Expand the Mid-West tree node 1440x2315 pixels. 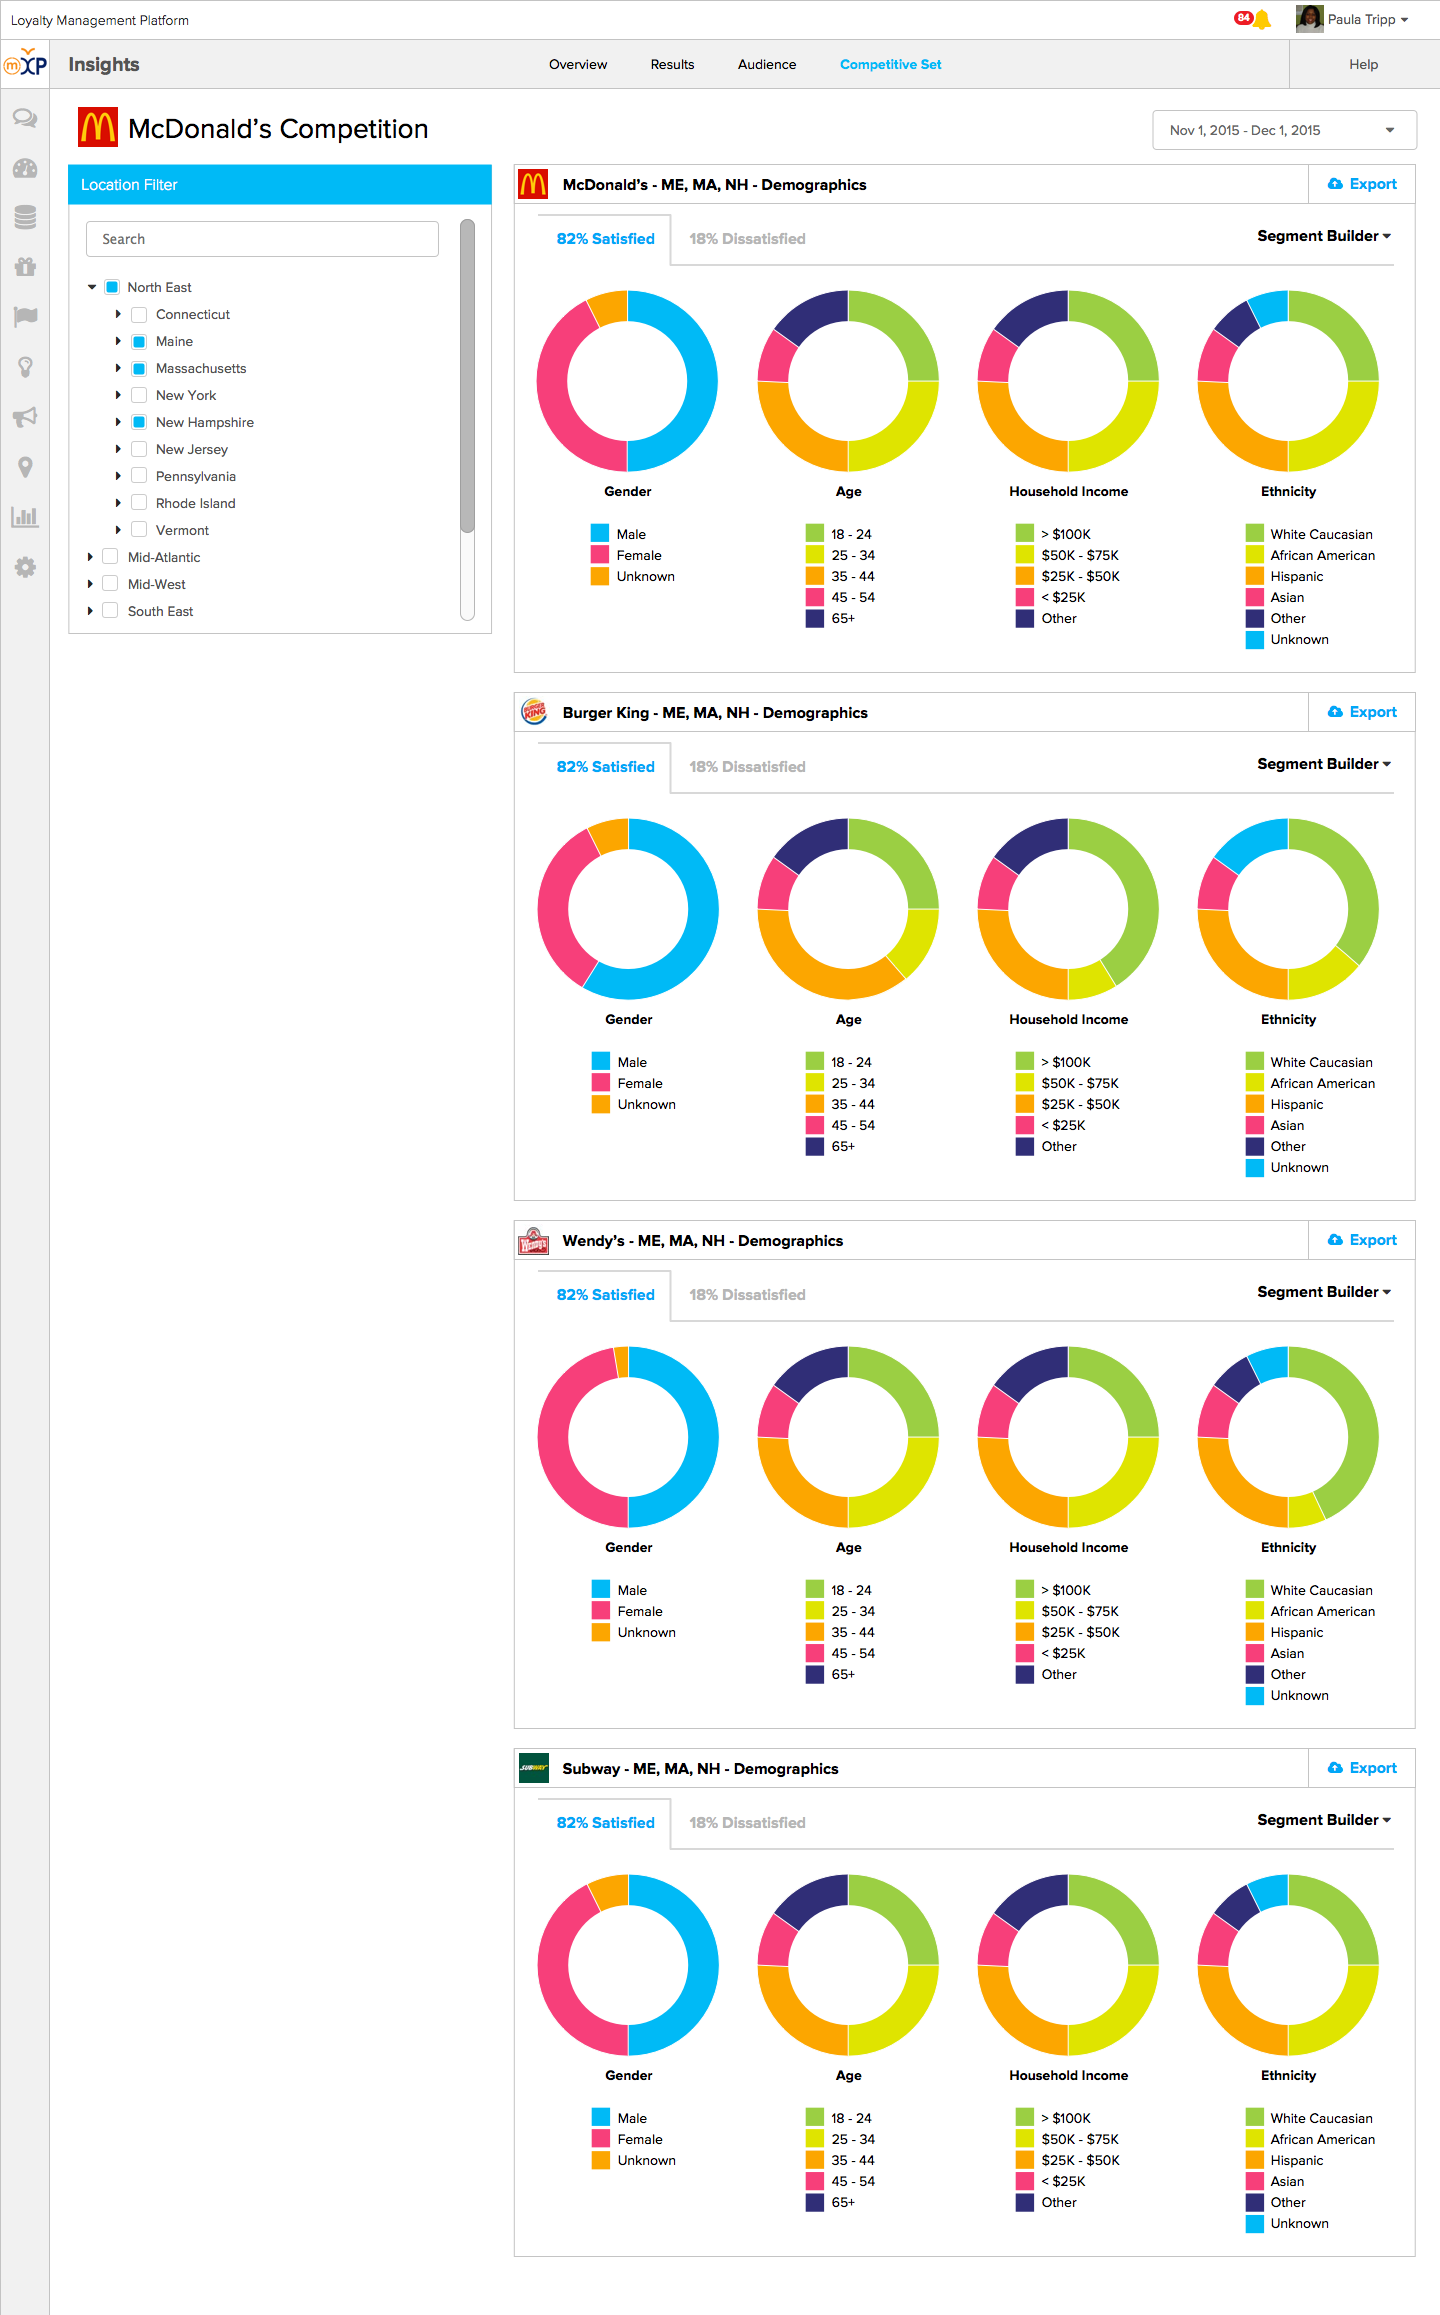(90, 584)
